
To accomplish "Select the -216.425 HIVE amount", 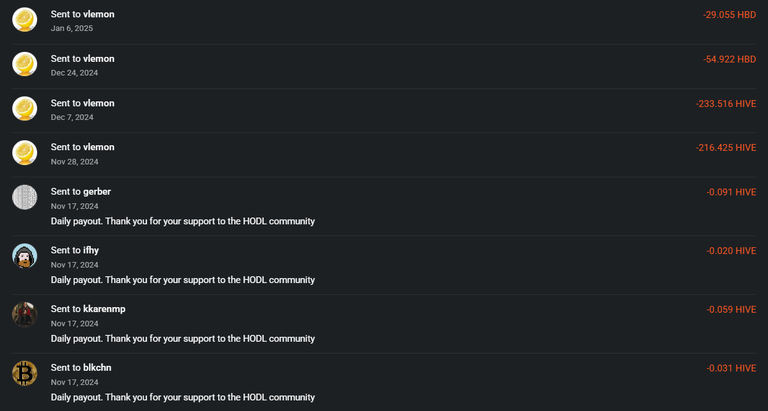I will tap(726, 148).
